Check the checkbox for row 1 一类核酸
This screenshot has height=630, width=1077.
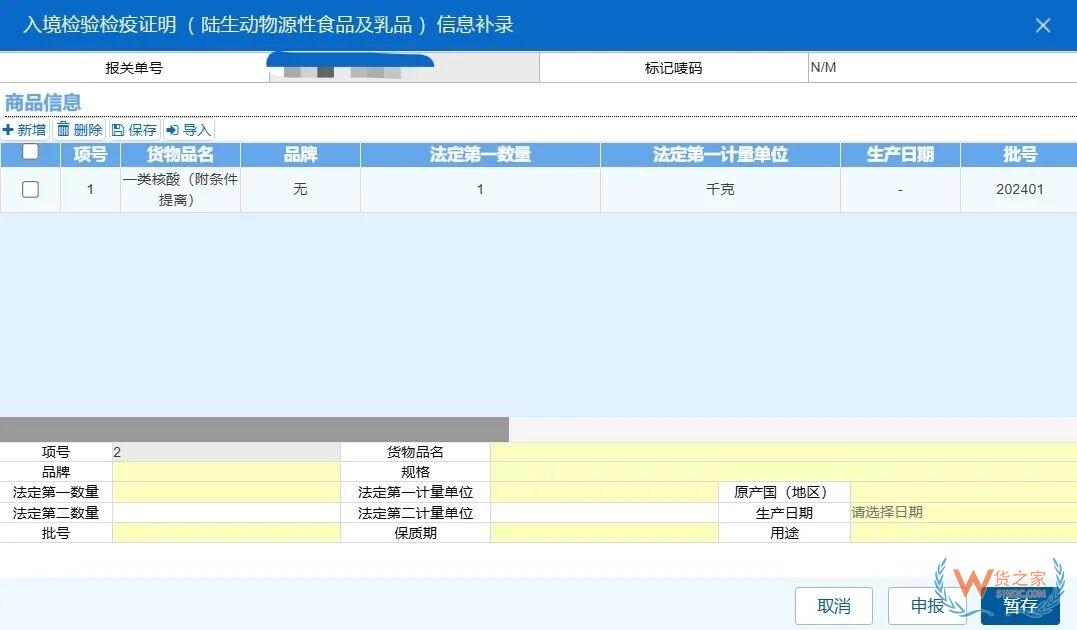point(30,189)
